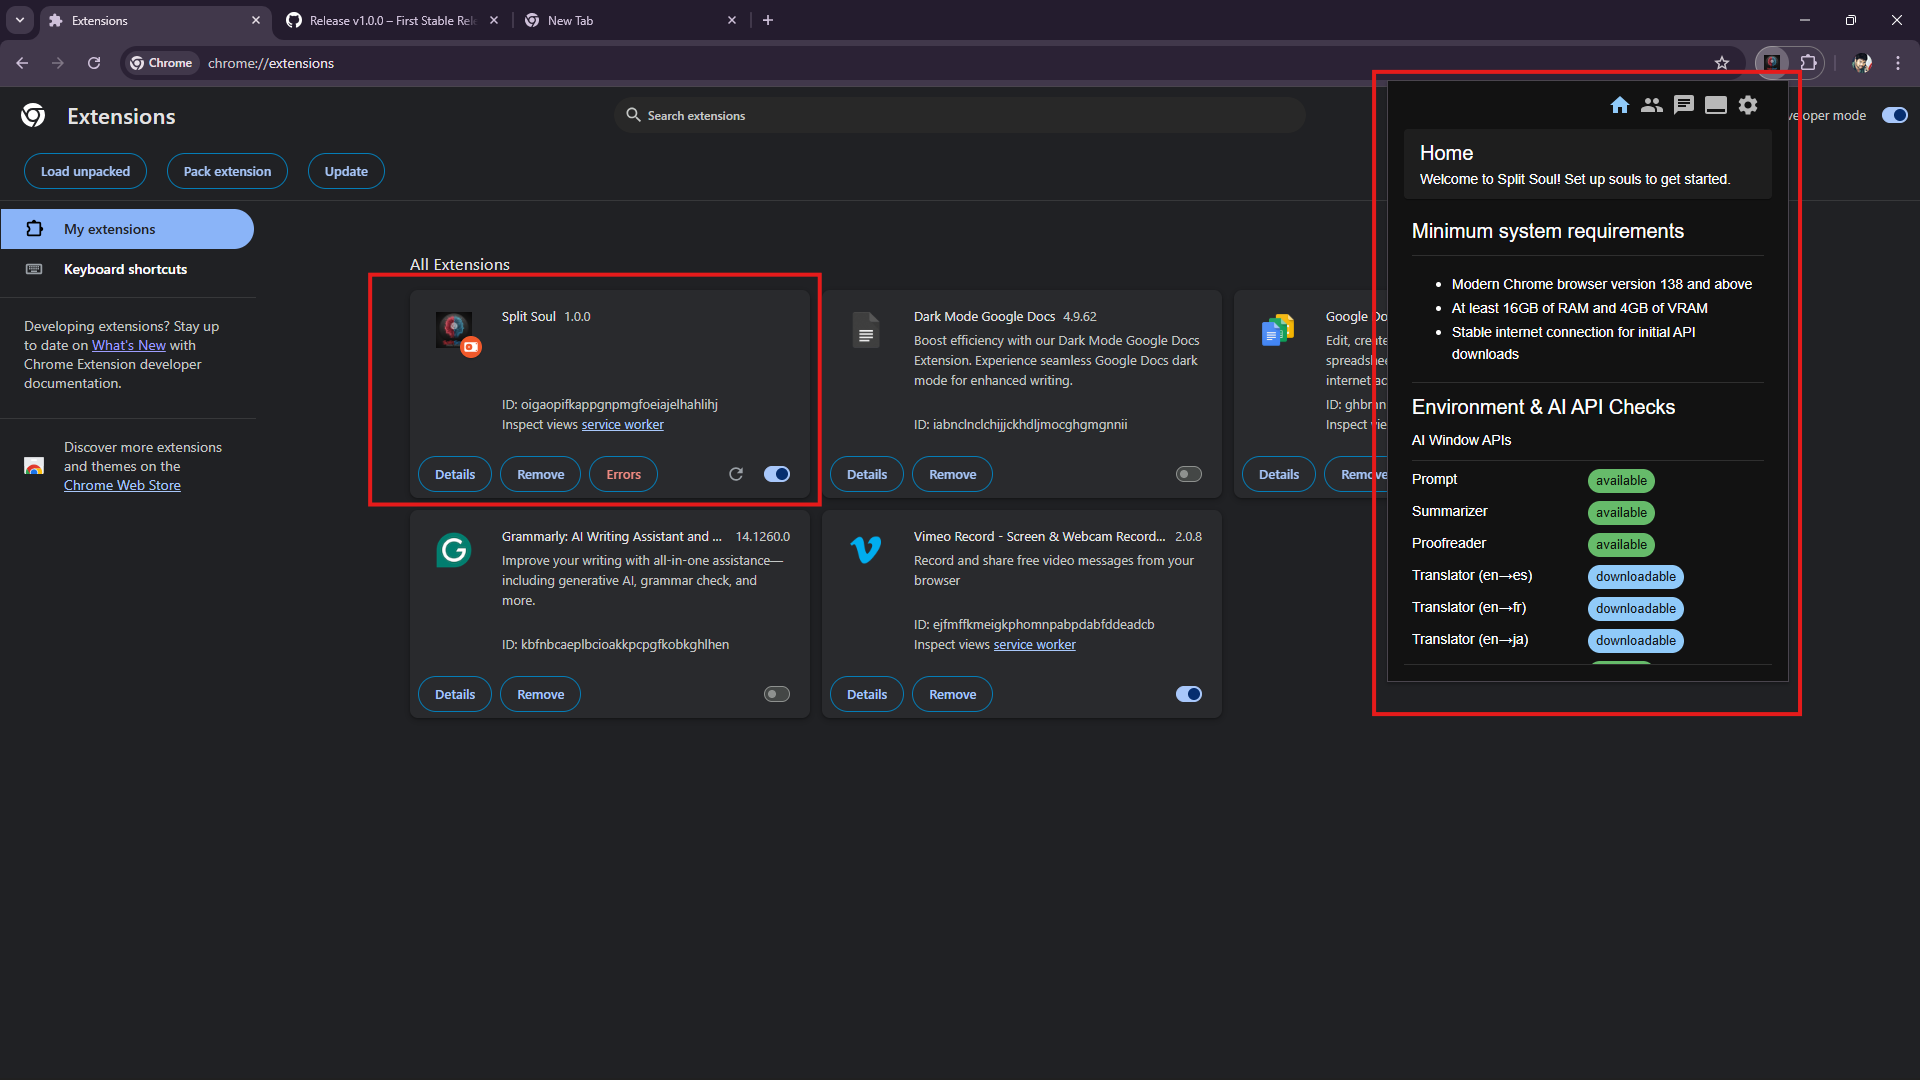The width and height of the screenshot is (1920, 1080).
Task: Enable Dark Mode Google Docs extension toggle
Action: tap(1189, 474)
